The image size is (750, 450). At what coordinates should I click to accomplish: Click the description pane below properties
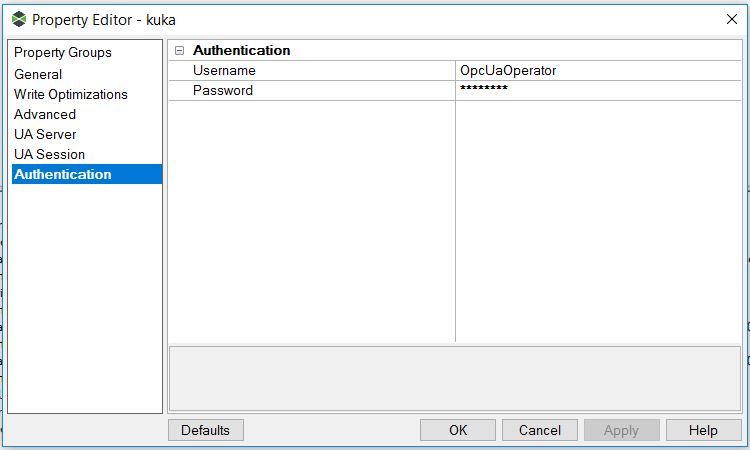click(455, 378)
